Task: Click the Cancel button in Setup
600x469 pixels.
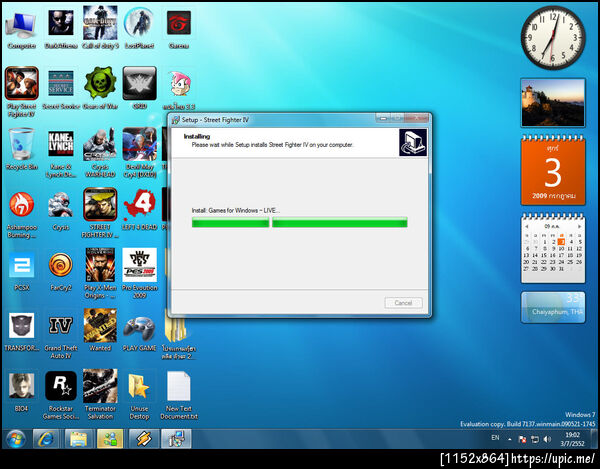Action: (403, 303)
